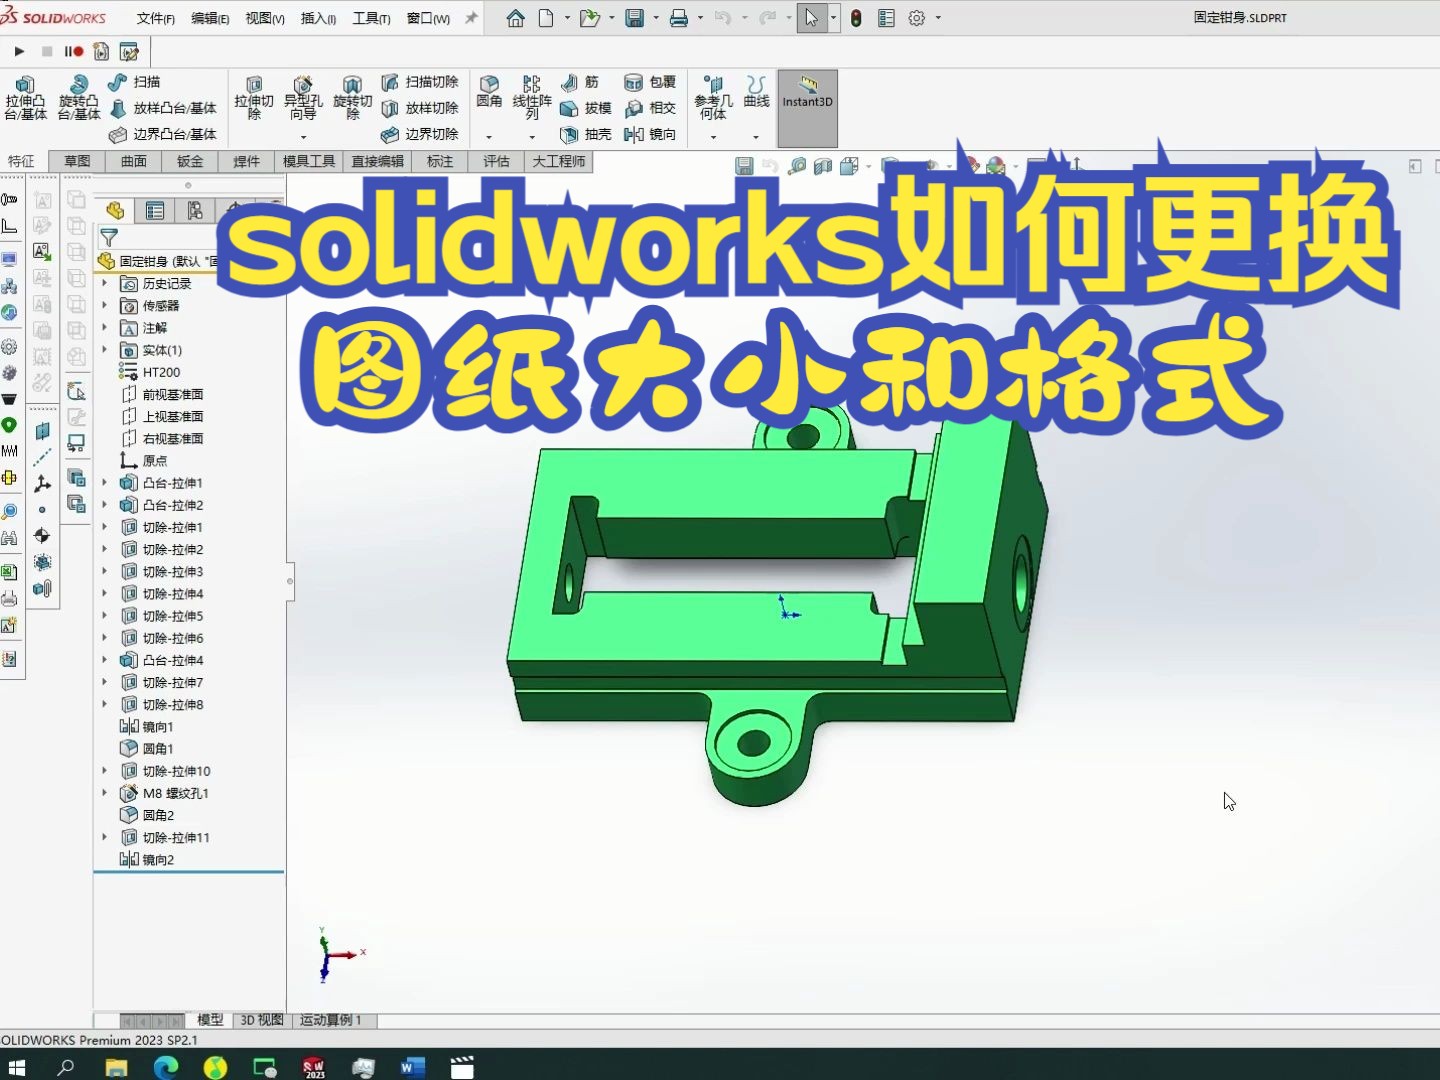Open the Reference Geometry (参考几何体) tool
This screenshot has height=1080, width=1440.
coord(713,97)
